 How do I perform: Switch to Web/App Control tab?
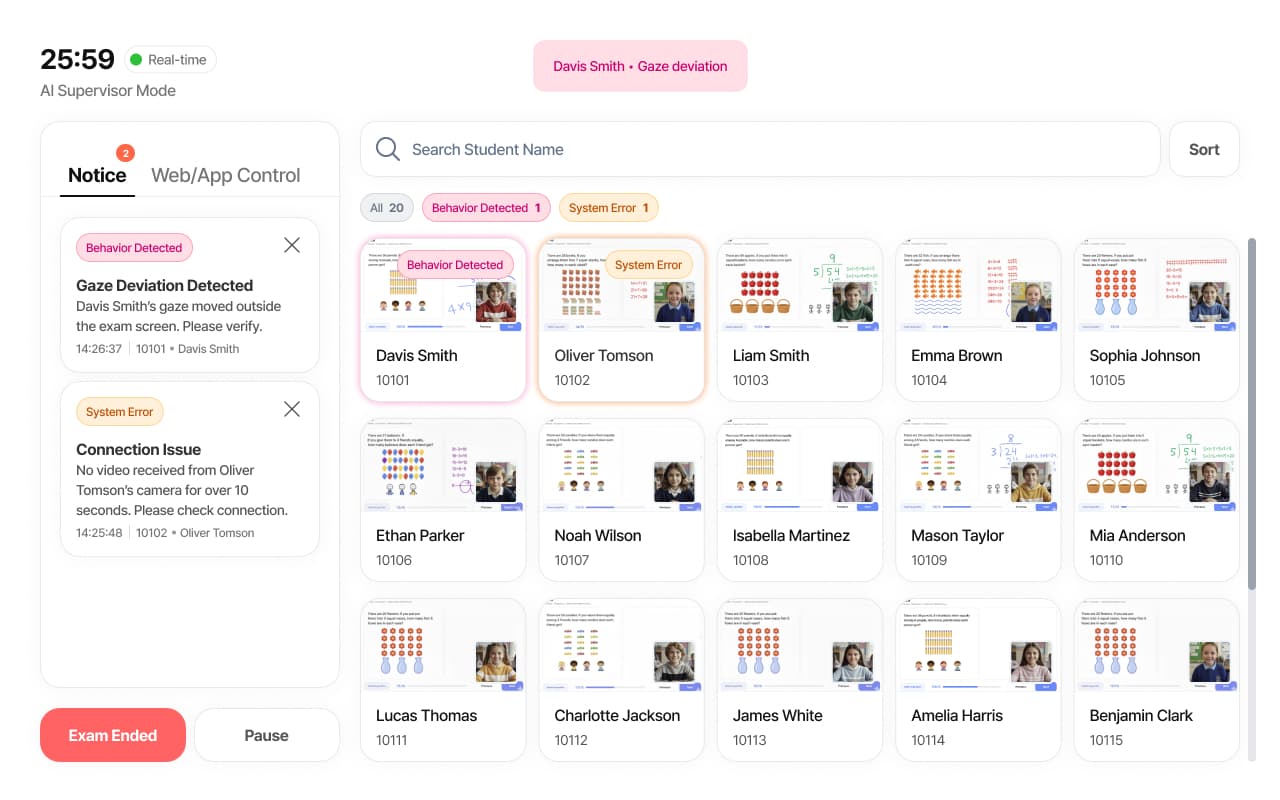[225, 175]
